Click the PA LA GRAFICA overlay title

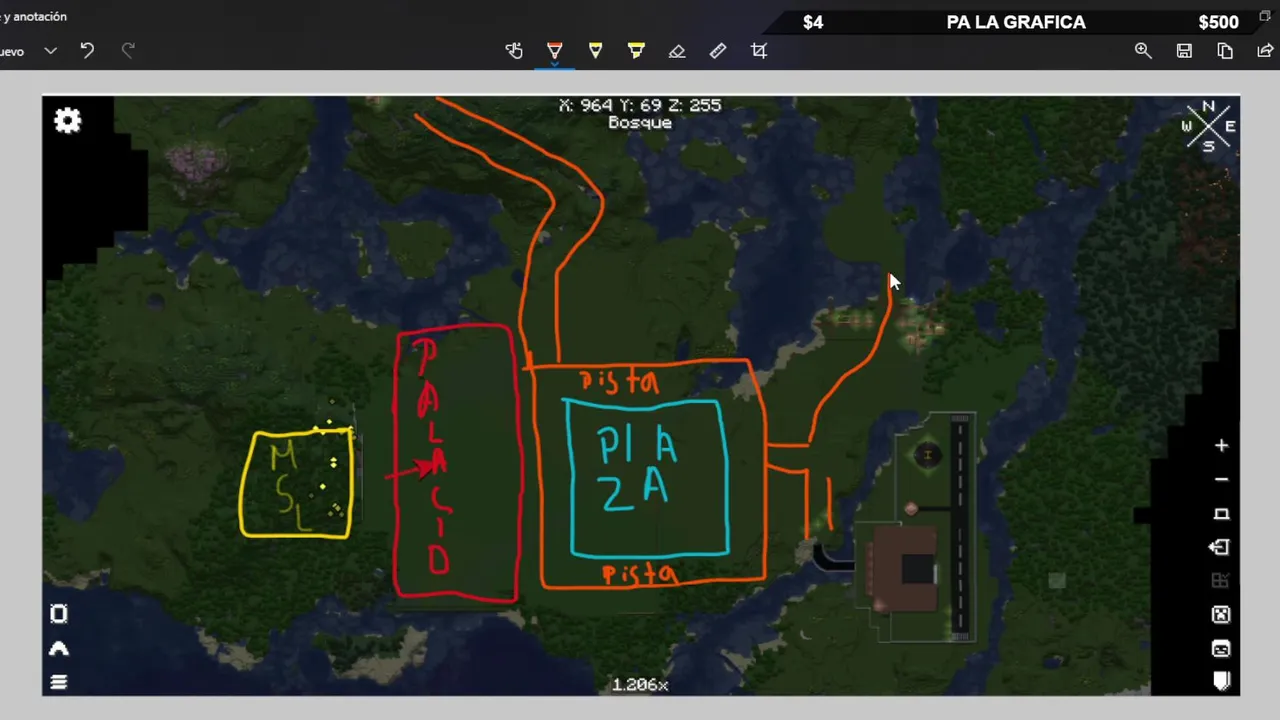click(1016, 22)
